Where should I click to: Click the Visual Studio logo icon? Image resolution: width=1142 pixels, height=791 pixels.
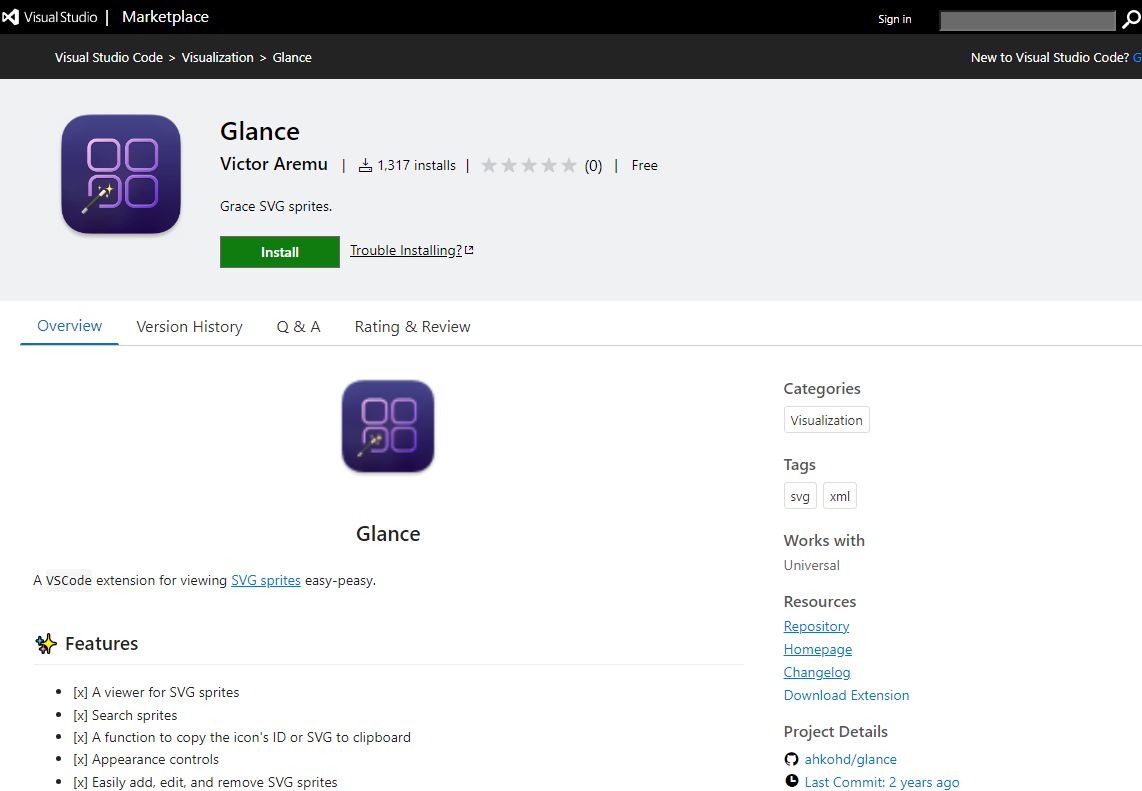click(10, 17)
